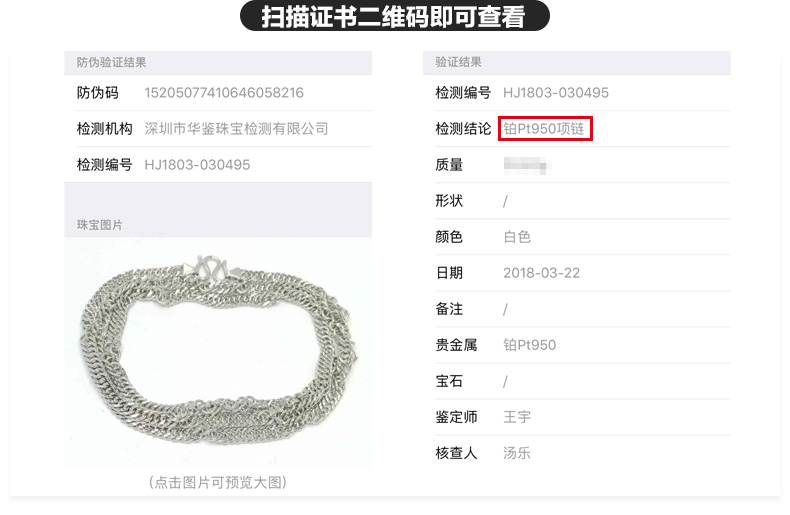Click the date value 2018-03-22
This screenshot has height=515, width=790.
(541, 273)
